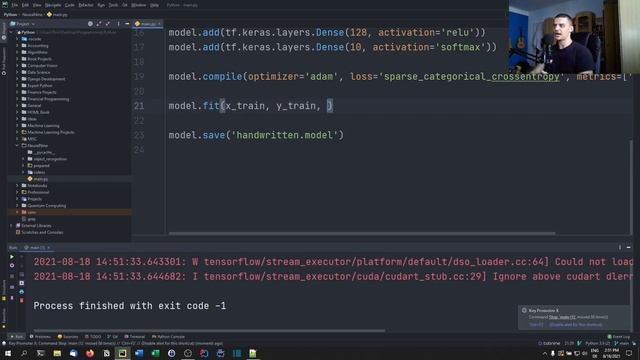Image resolution: width=640 pixels, height=360 pixels.
Task: Click the git branch main status entry
Action: click(x=622, y=343)
